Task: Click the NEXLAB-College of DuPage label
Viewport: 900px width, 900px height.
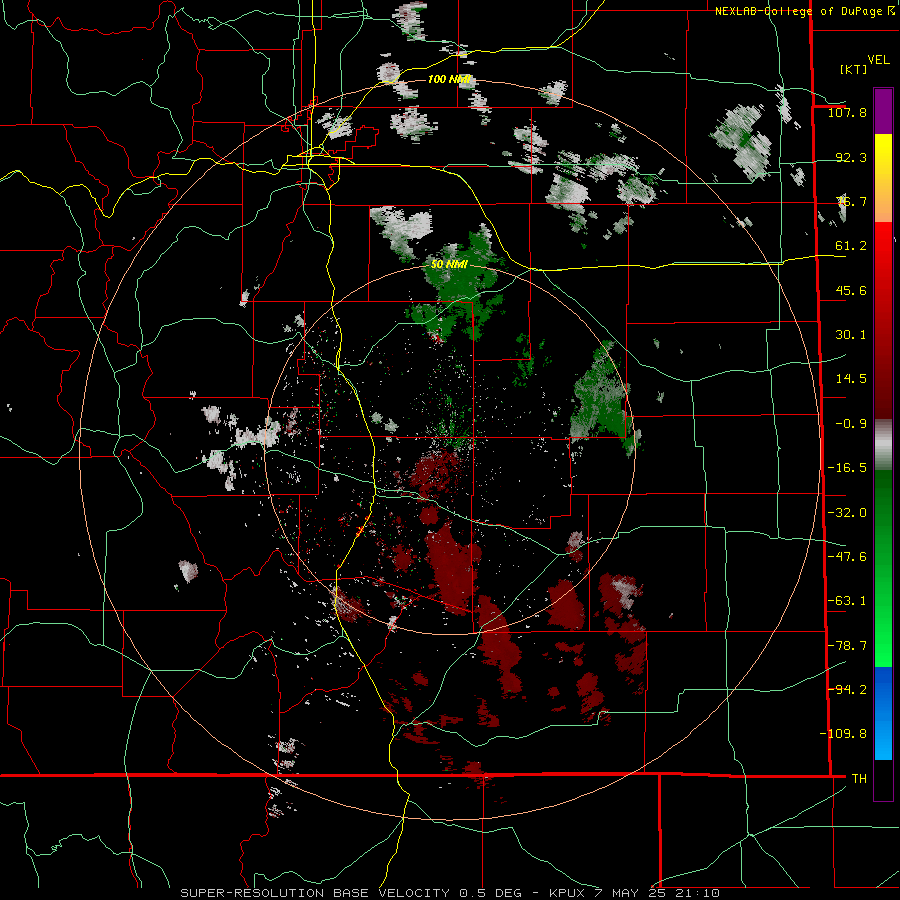Action: click(800, 11)
